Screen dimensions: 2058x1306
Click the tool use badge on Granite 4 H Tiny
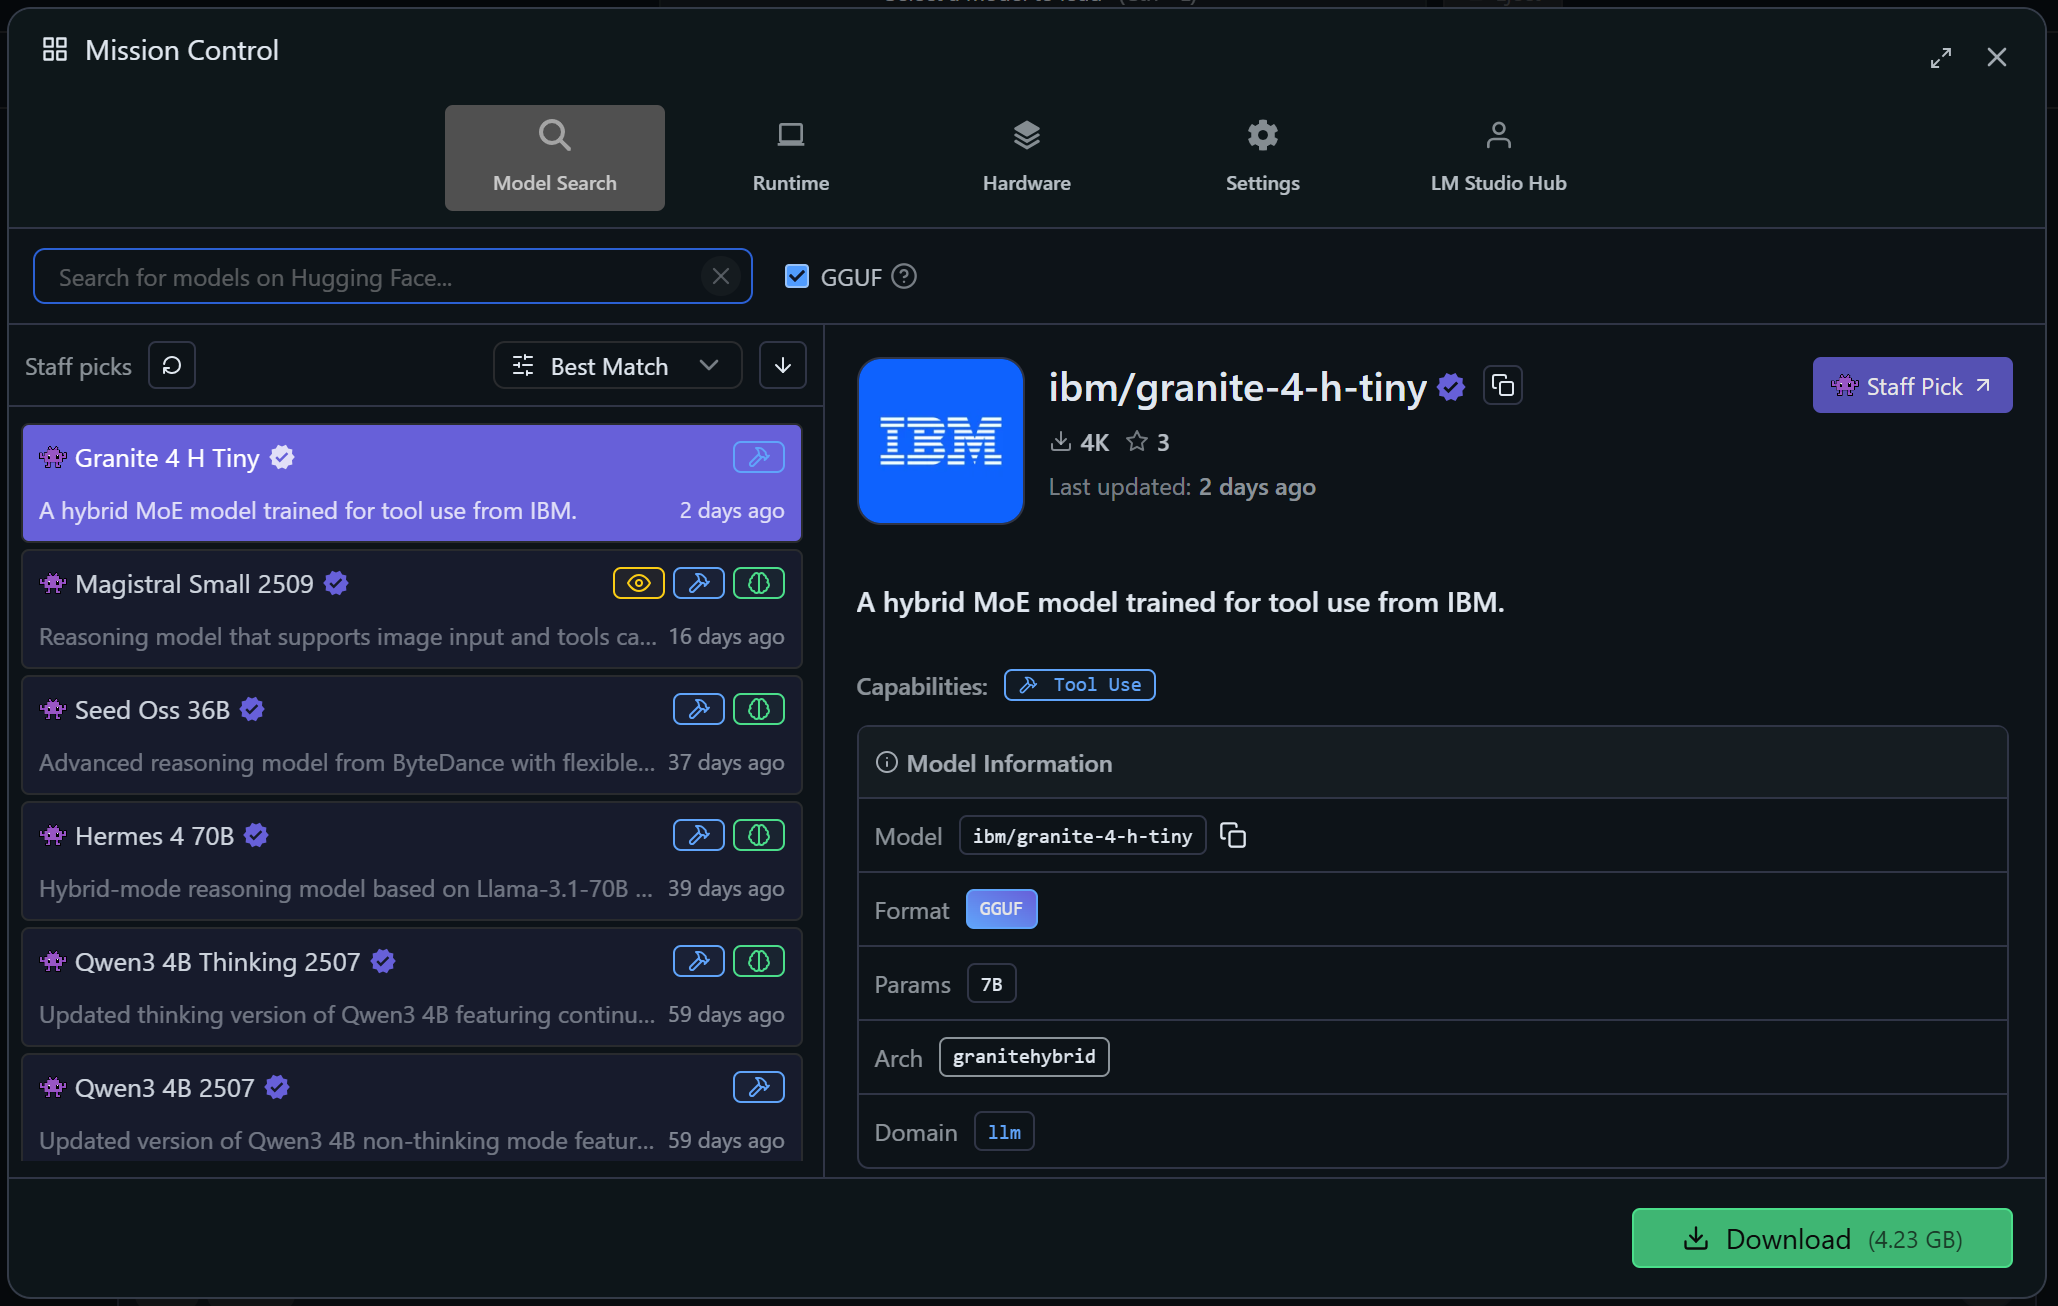[x=758, y=456]
